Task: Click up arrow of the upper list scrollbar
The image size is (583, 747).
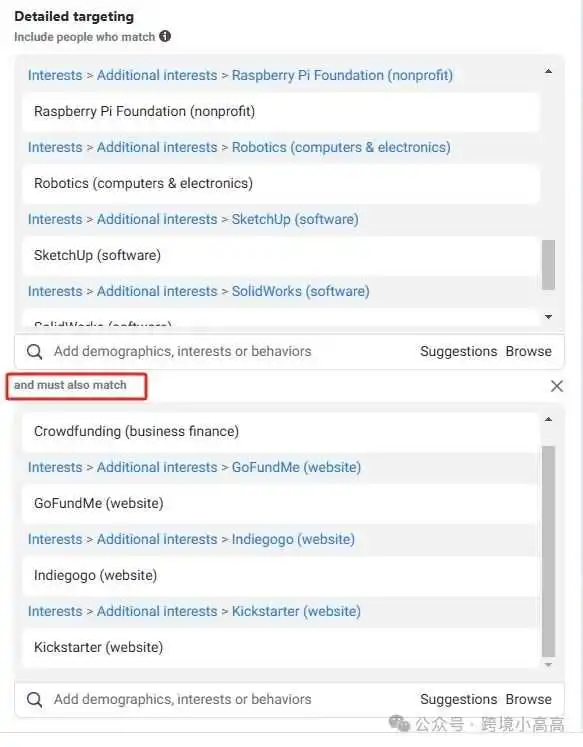Action: [x=548, y=71]
